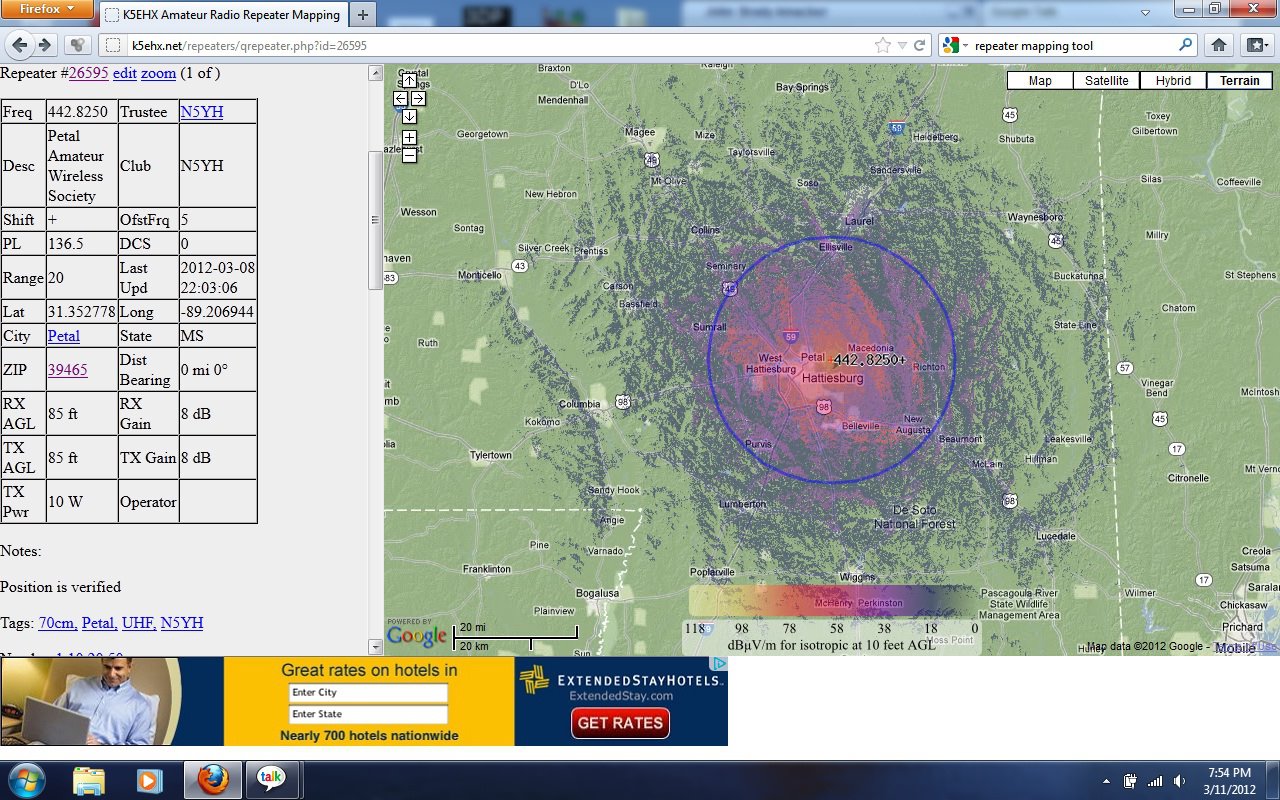The image size is (1280, 800).
Task: Go to Firefox home page
Action: coord(1218,45)
